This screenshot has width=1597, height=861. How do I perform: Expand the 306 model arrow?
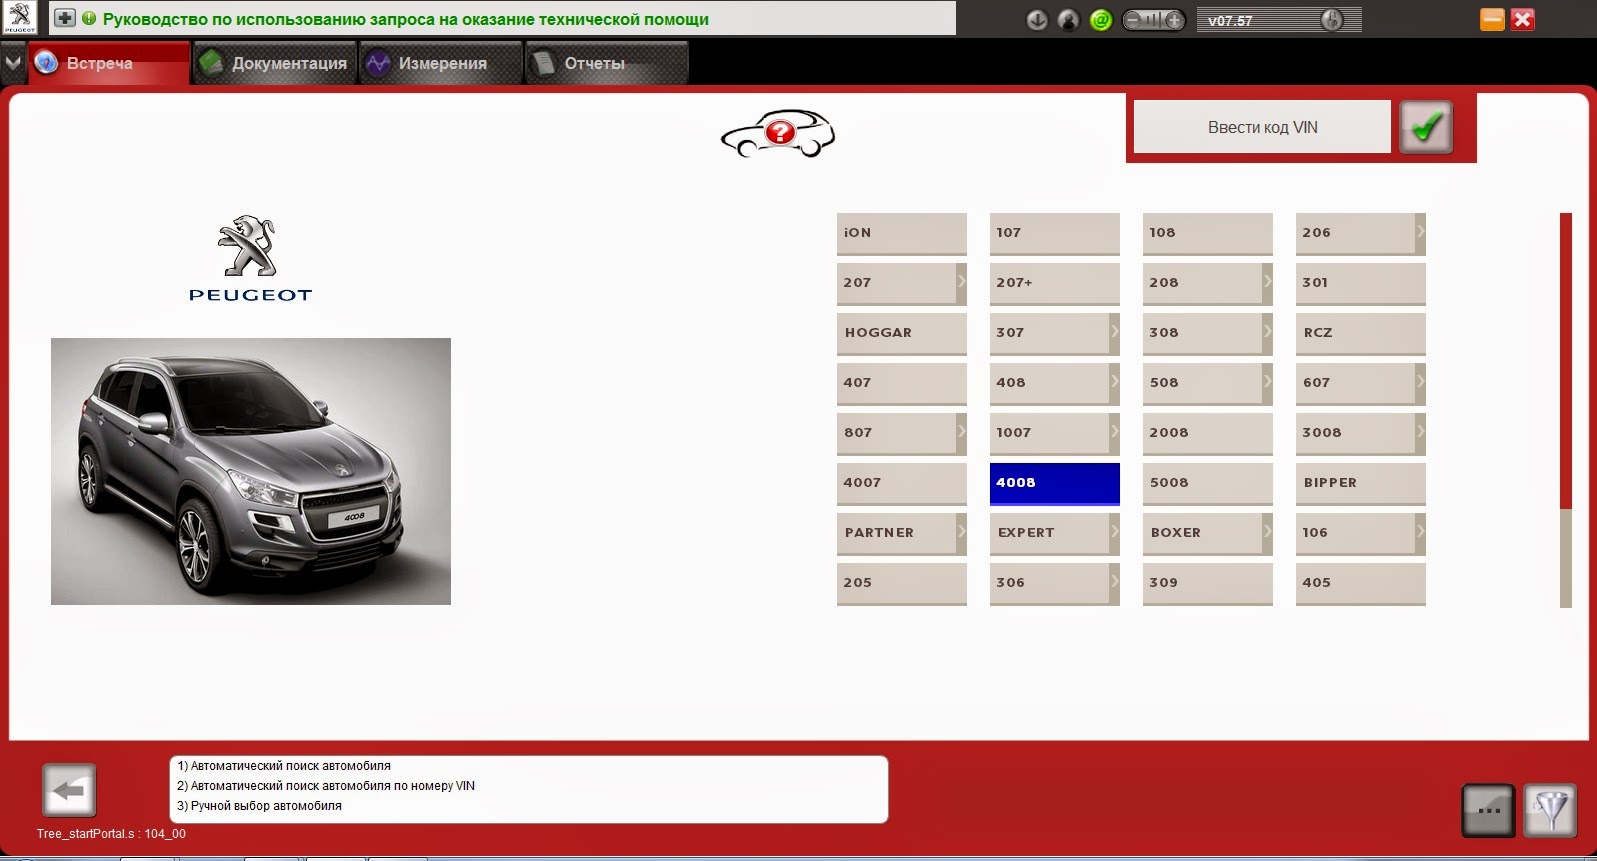click(x=1114, y=582)
